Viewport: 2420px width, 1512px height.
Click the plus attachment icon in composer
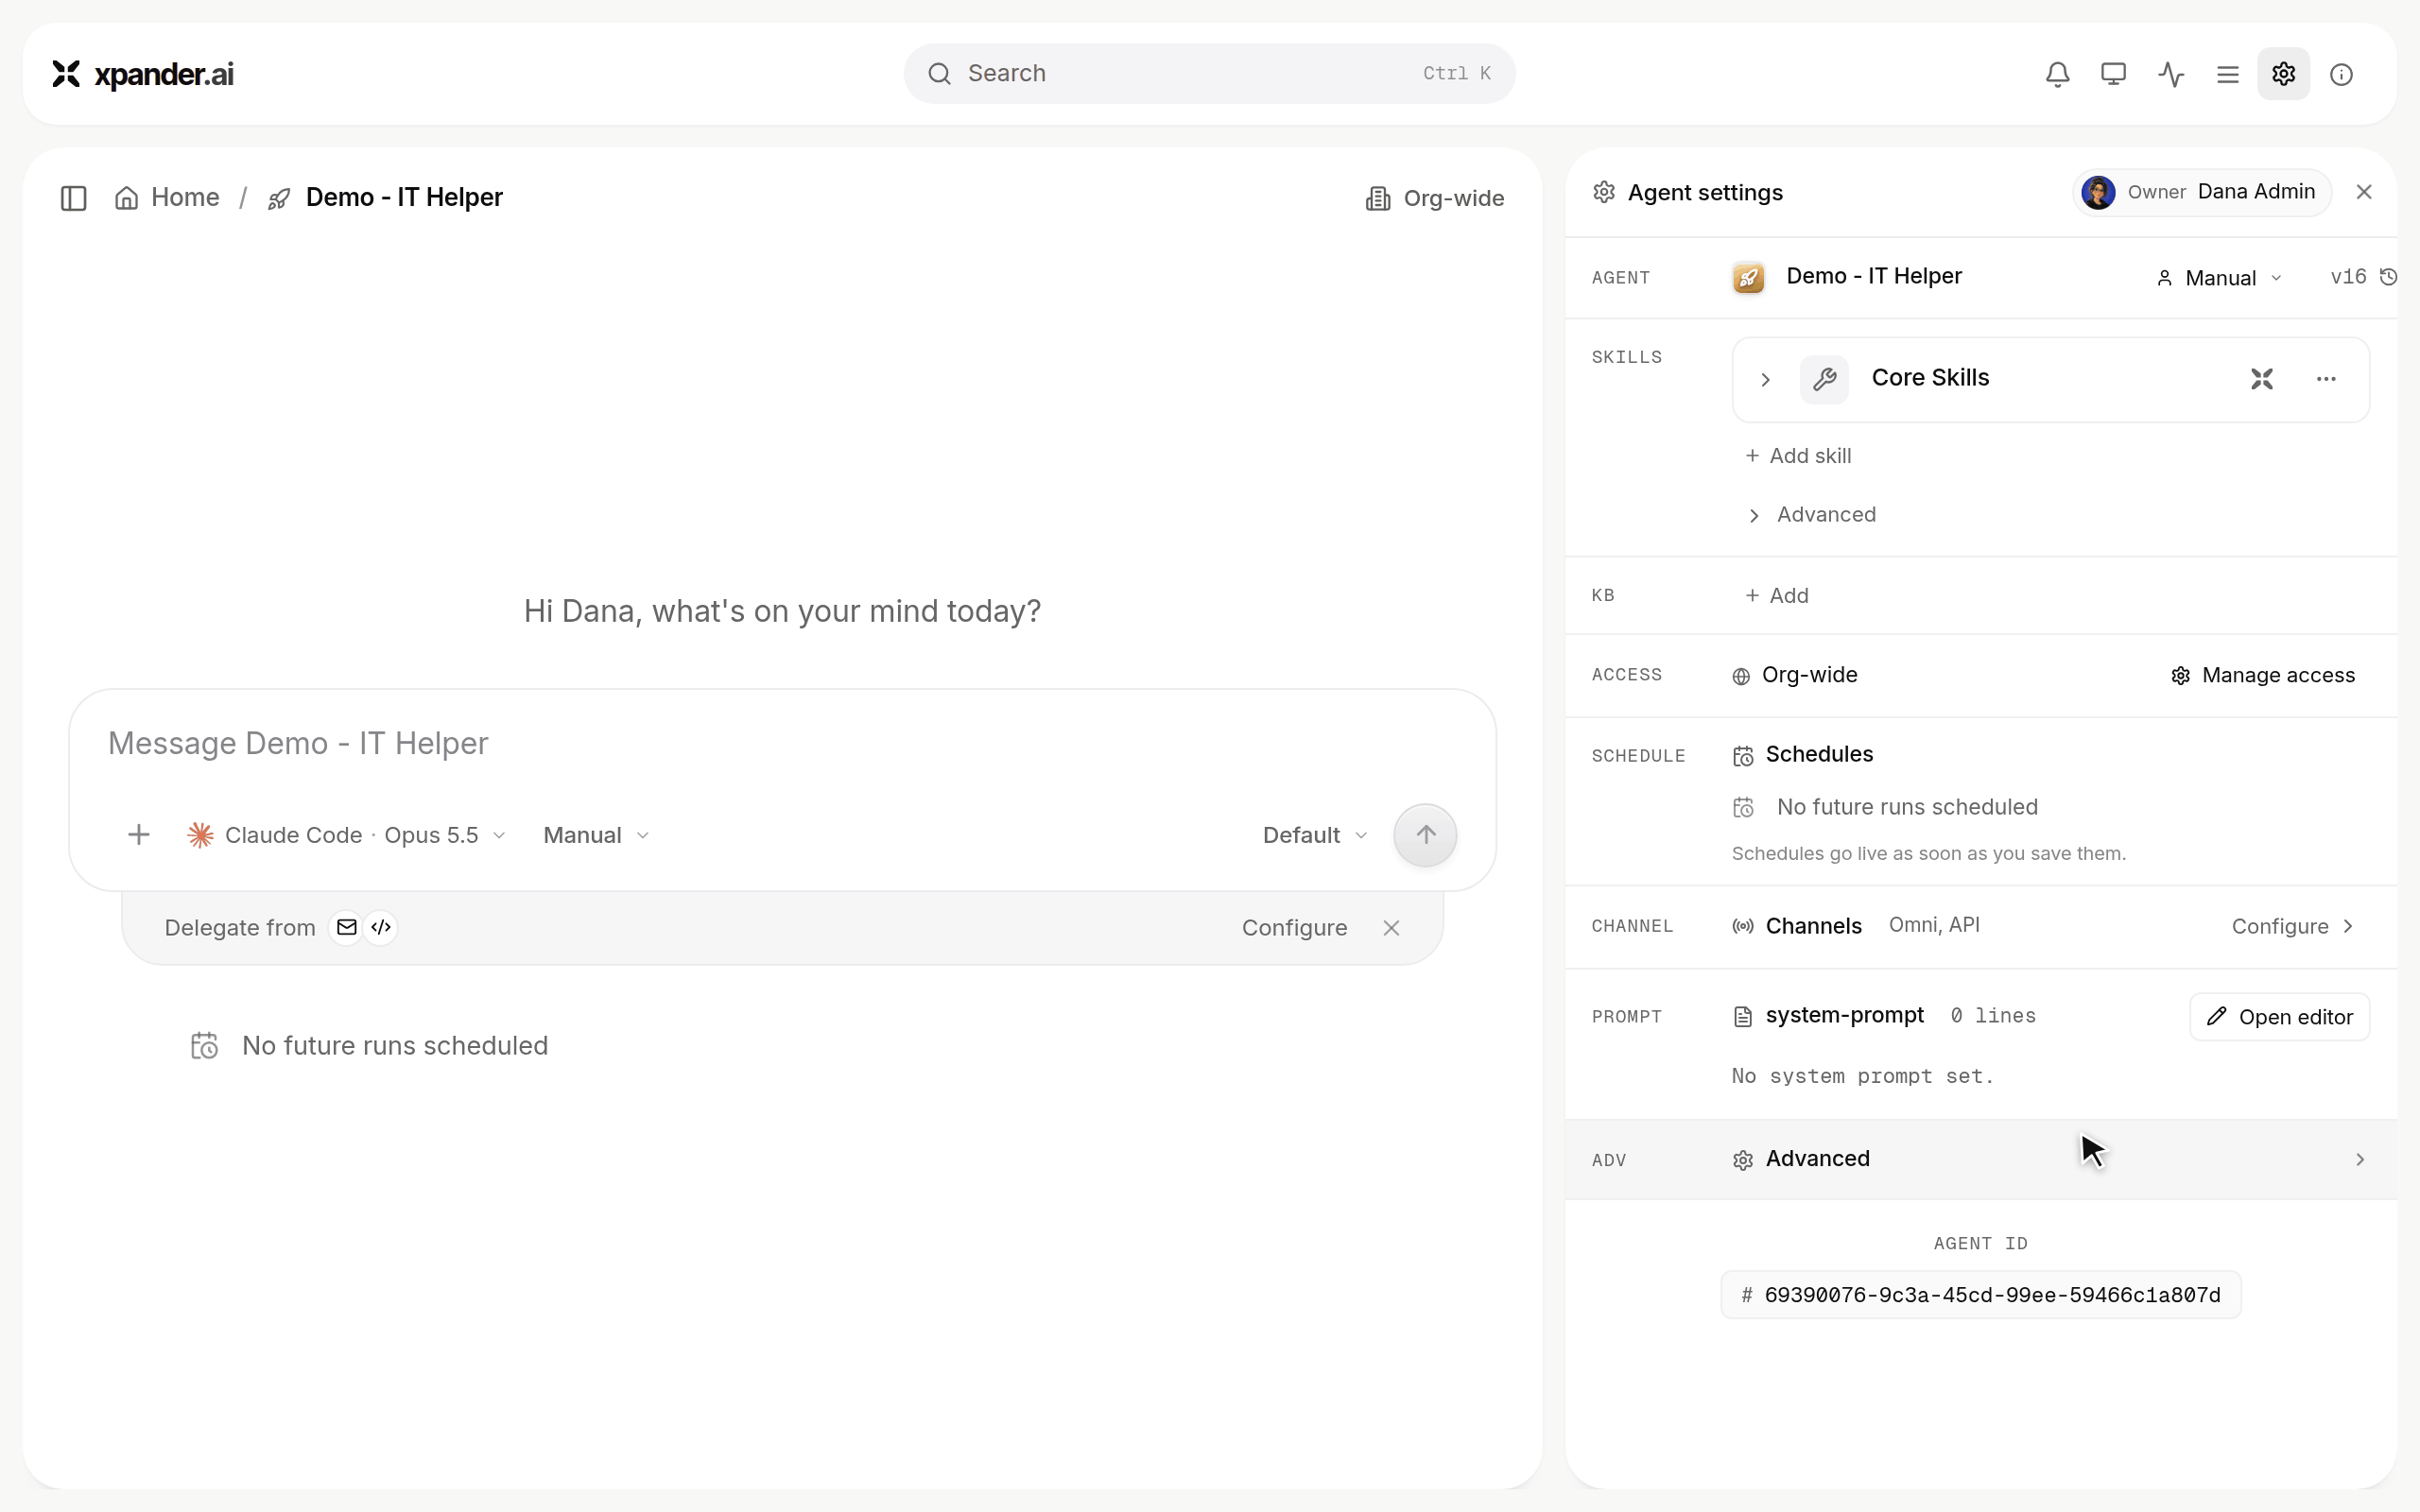(139, 835)
